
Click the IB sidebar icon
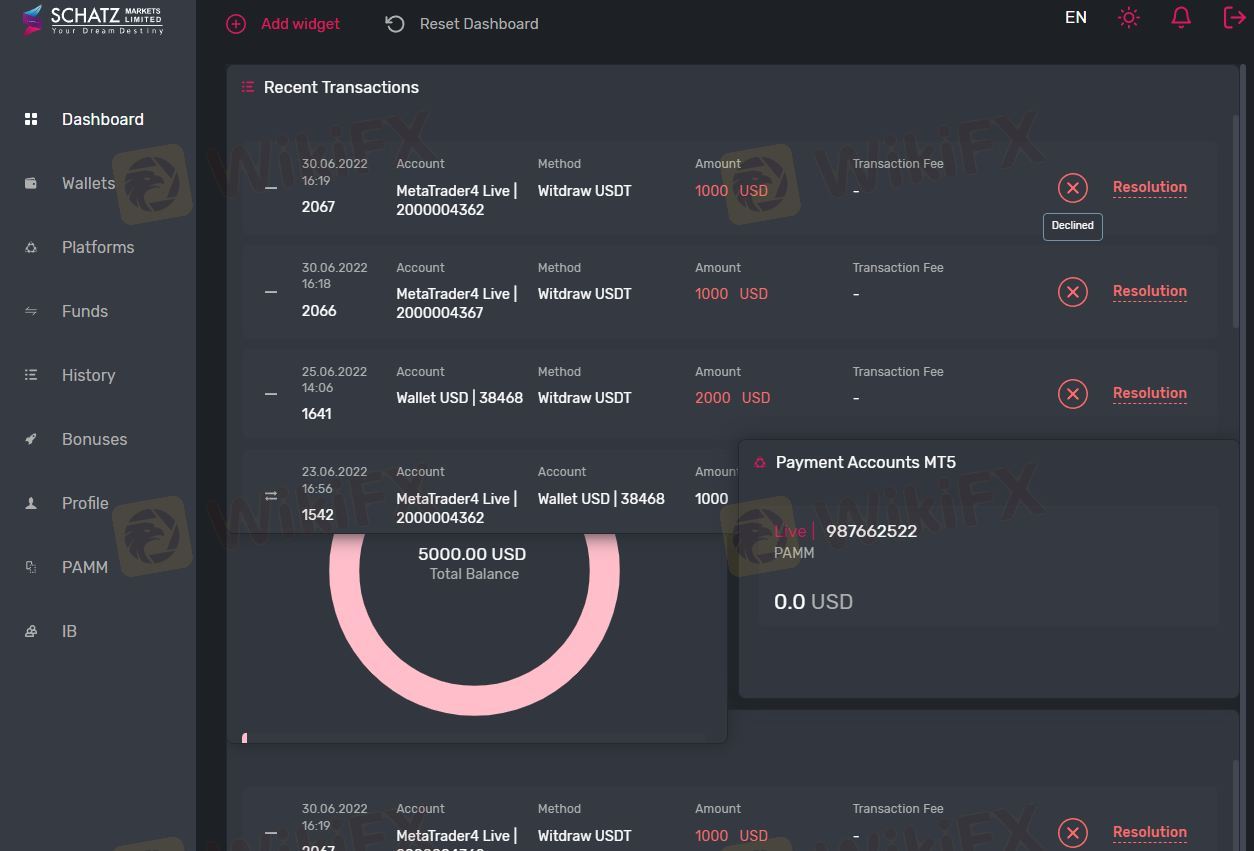pyautogui.click(x=31, y=631)
